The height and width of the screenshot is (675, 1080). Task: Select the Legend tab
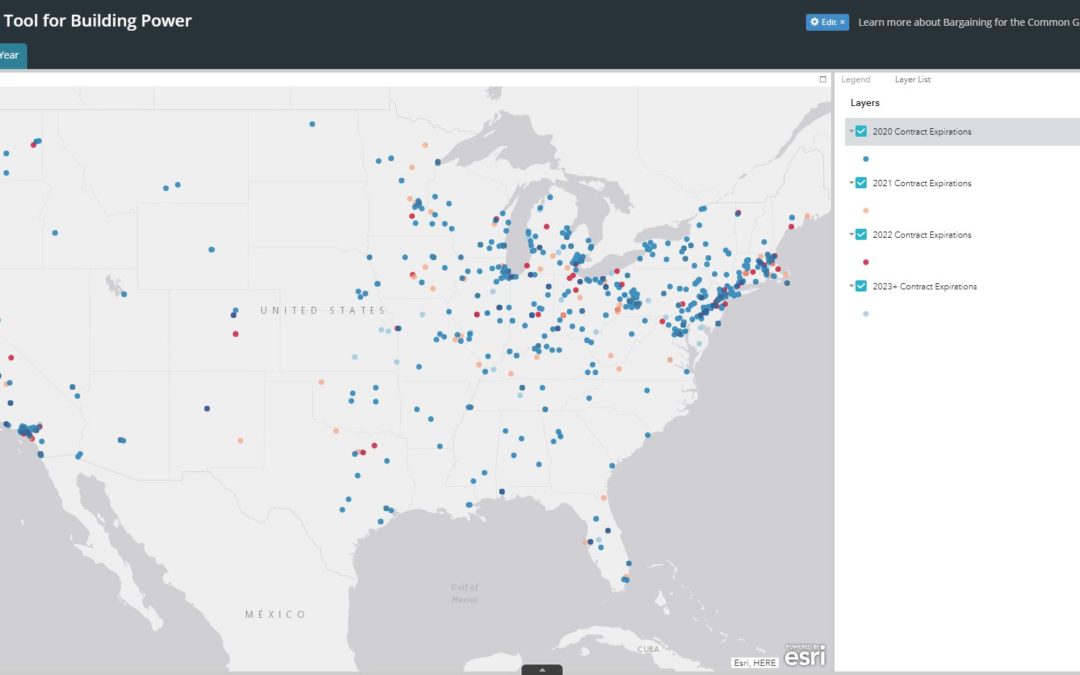[x=856, y=79]
